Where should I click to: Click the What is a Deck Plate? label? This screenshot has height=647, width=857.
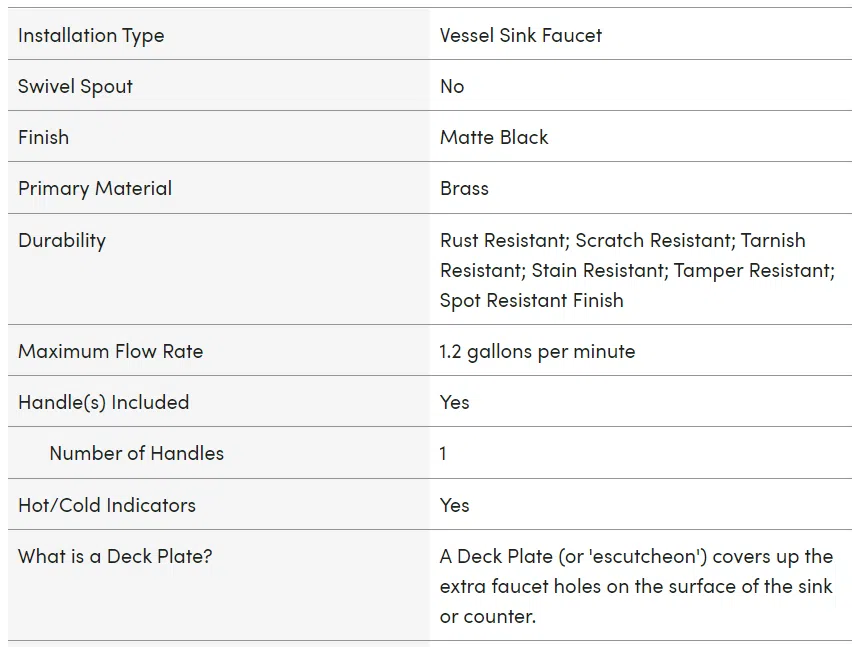click(115, 556)
